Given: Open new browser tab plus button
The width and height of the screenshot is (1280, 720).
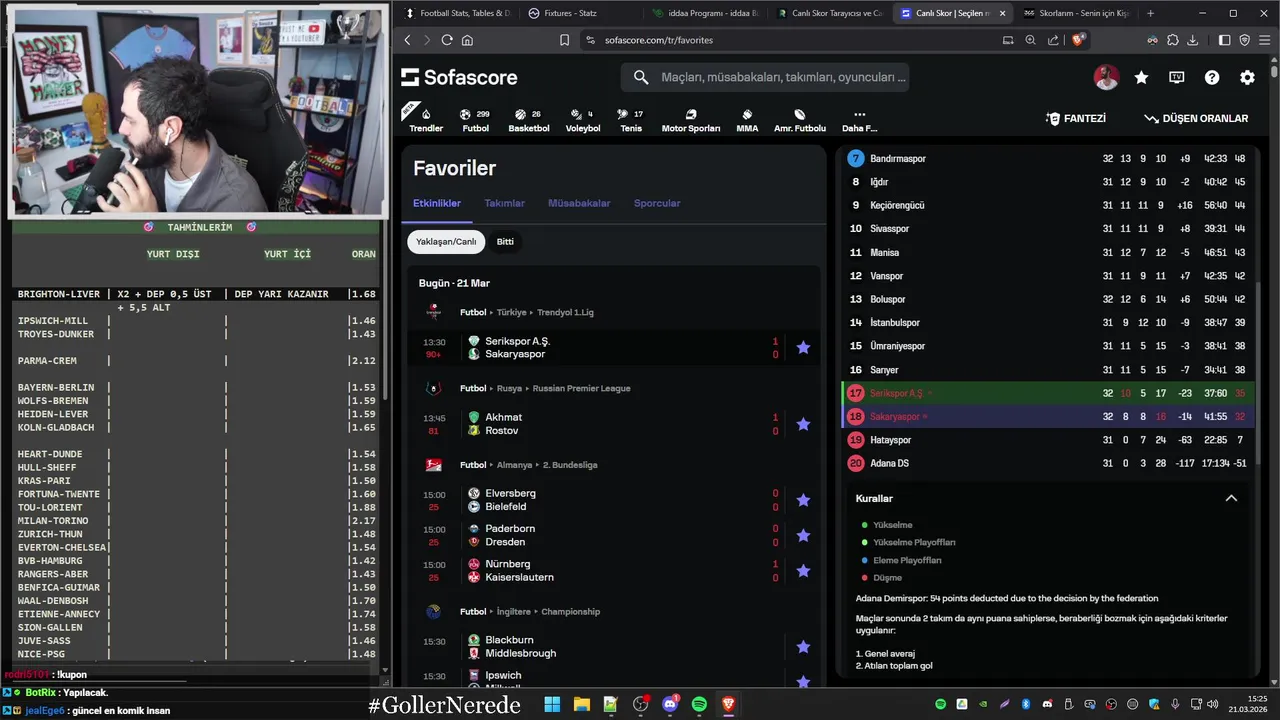Looking at the screenshot, I should click(x=1150, y=13).
